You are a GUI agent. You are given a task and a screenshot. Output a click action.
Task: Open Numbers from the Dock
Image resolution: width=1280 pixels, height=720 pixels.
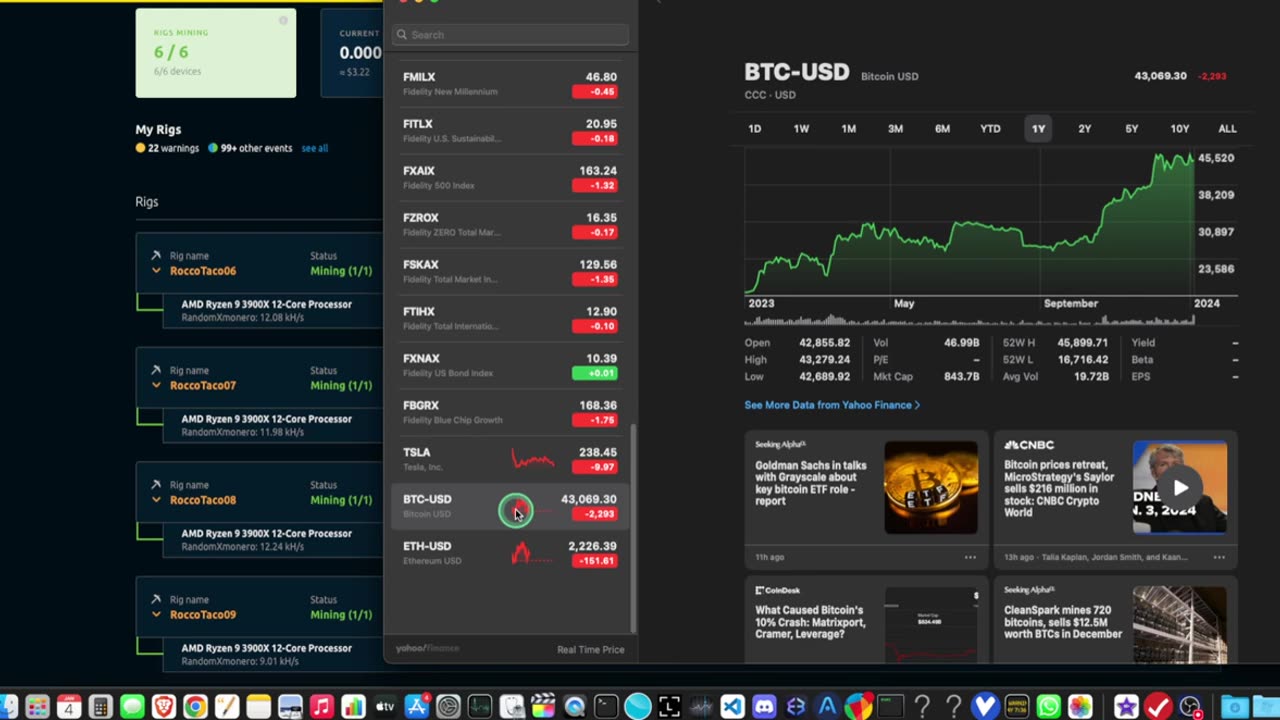point(353,707)
